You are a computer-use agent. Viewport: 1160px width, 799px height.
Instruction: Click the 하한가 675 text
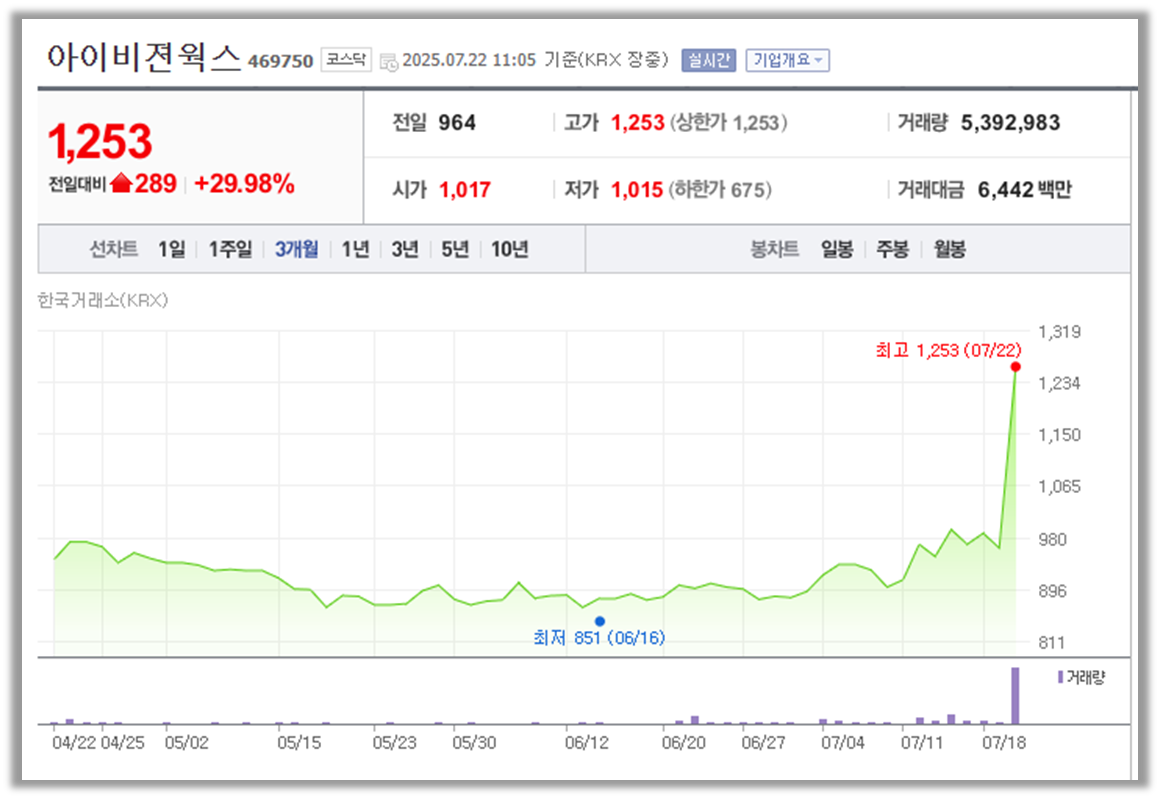click(x=720, y=190)
